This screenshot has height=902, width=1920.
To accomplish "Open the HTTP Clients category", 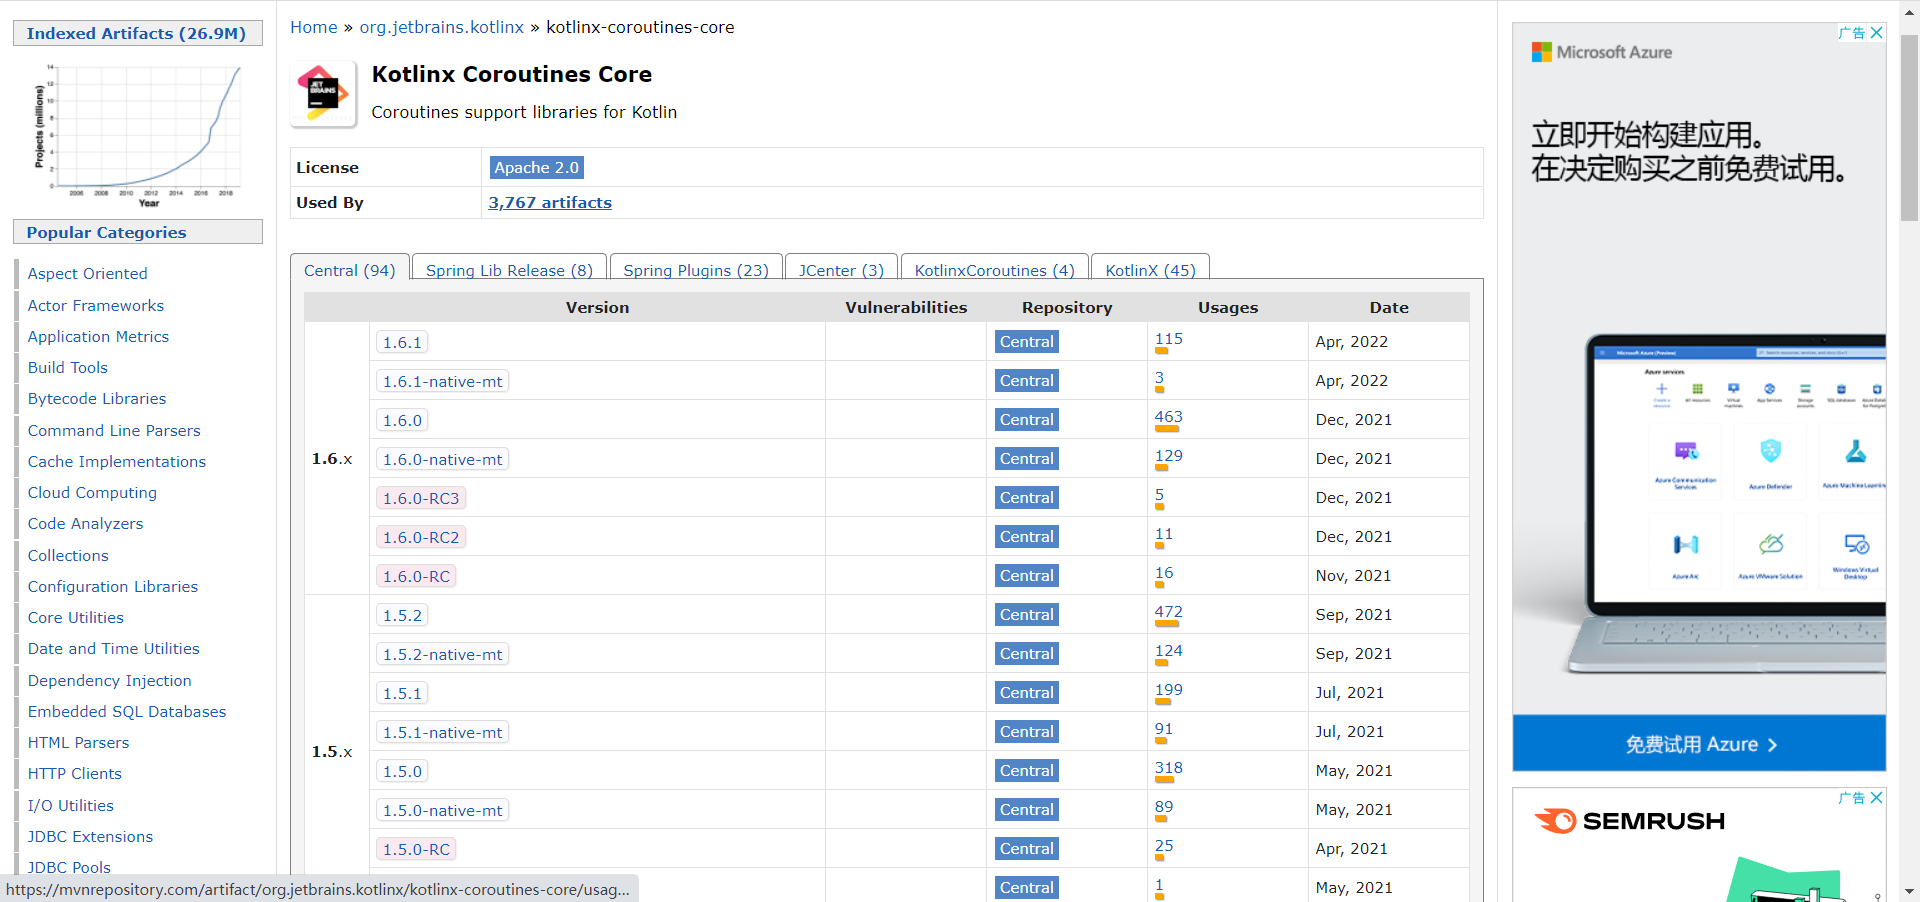I will pyautogui.click(x=75, y=774).
